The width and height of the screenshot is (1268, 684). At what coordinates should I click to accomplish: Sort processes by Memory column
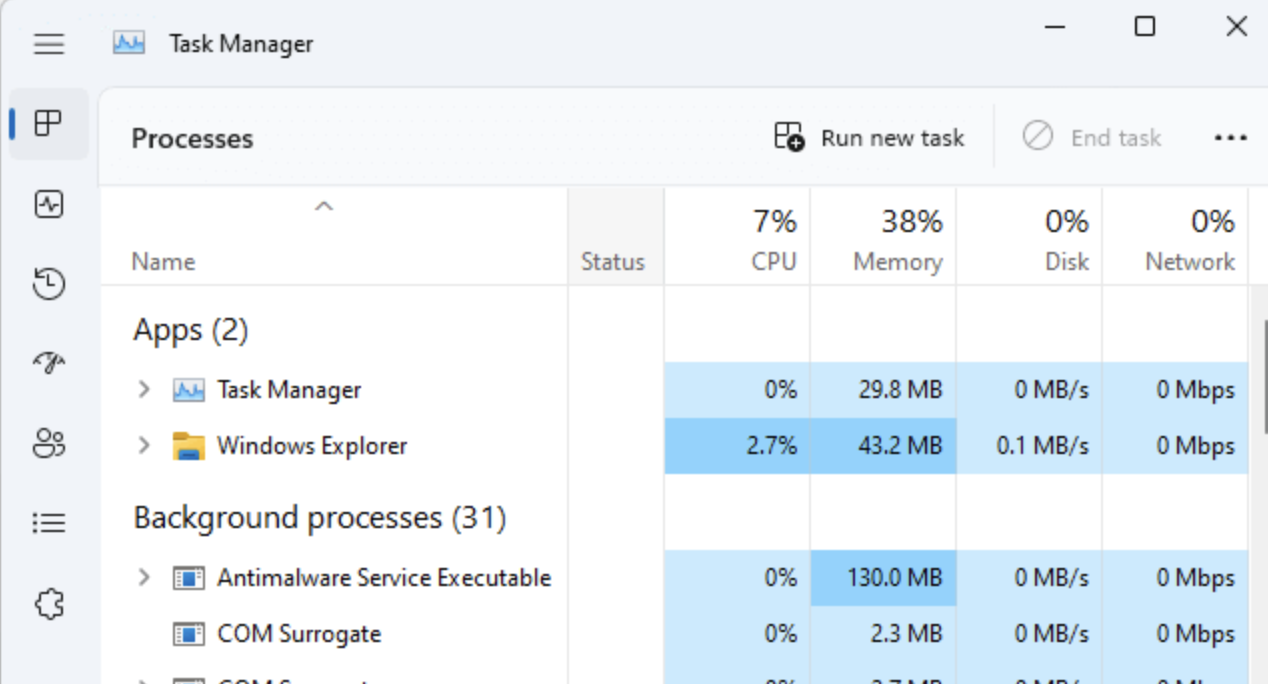tap(897, 237)
